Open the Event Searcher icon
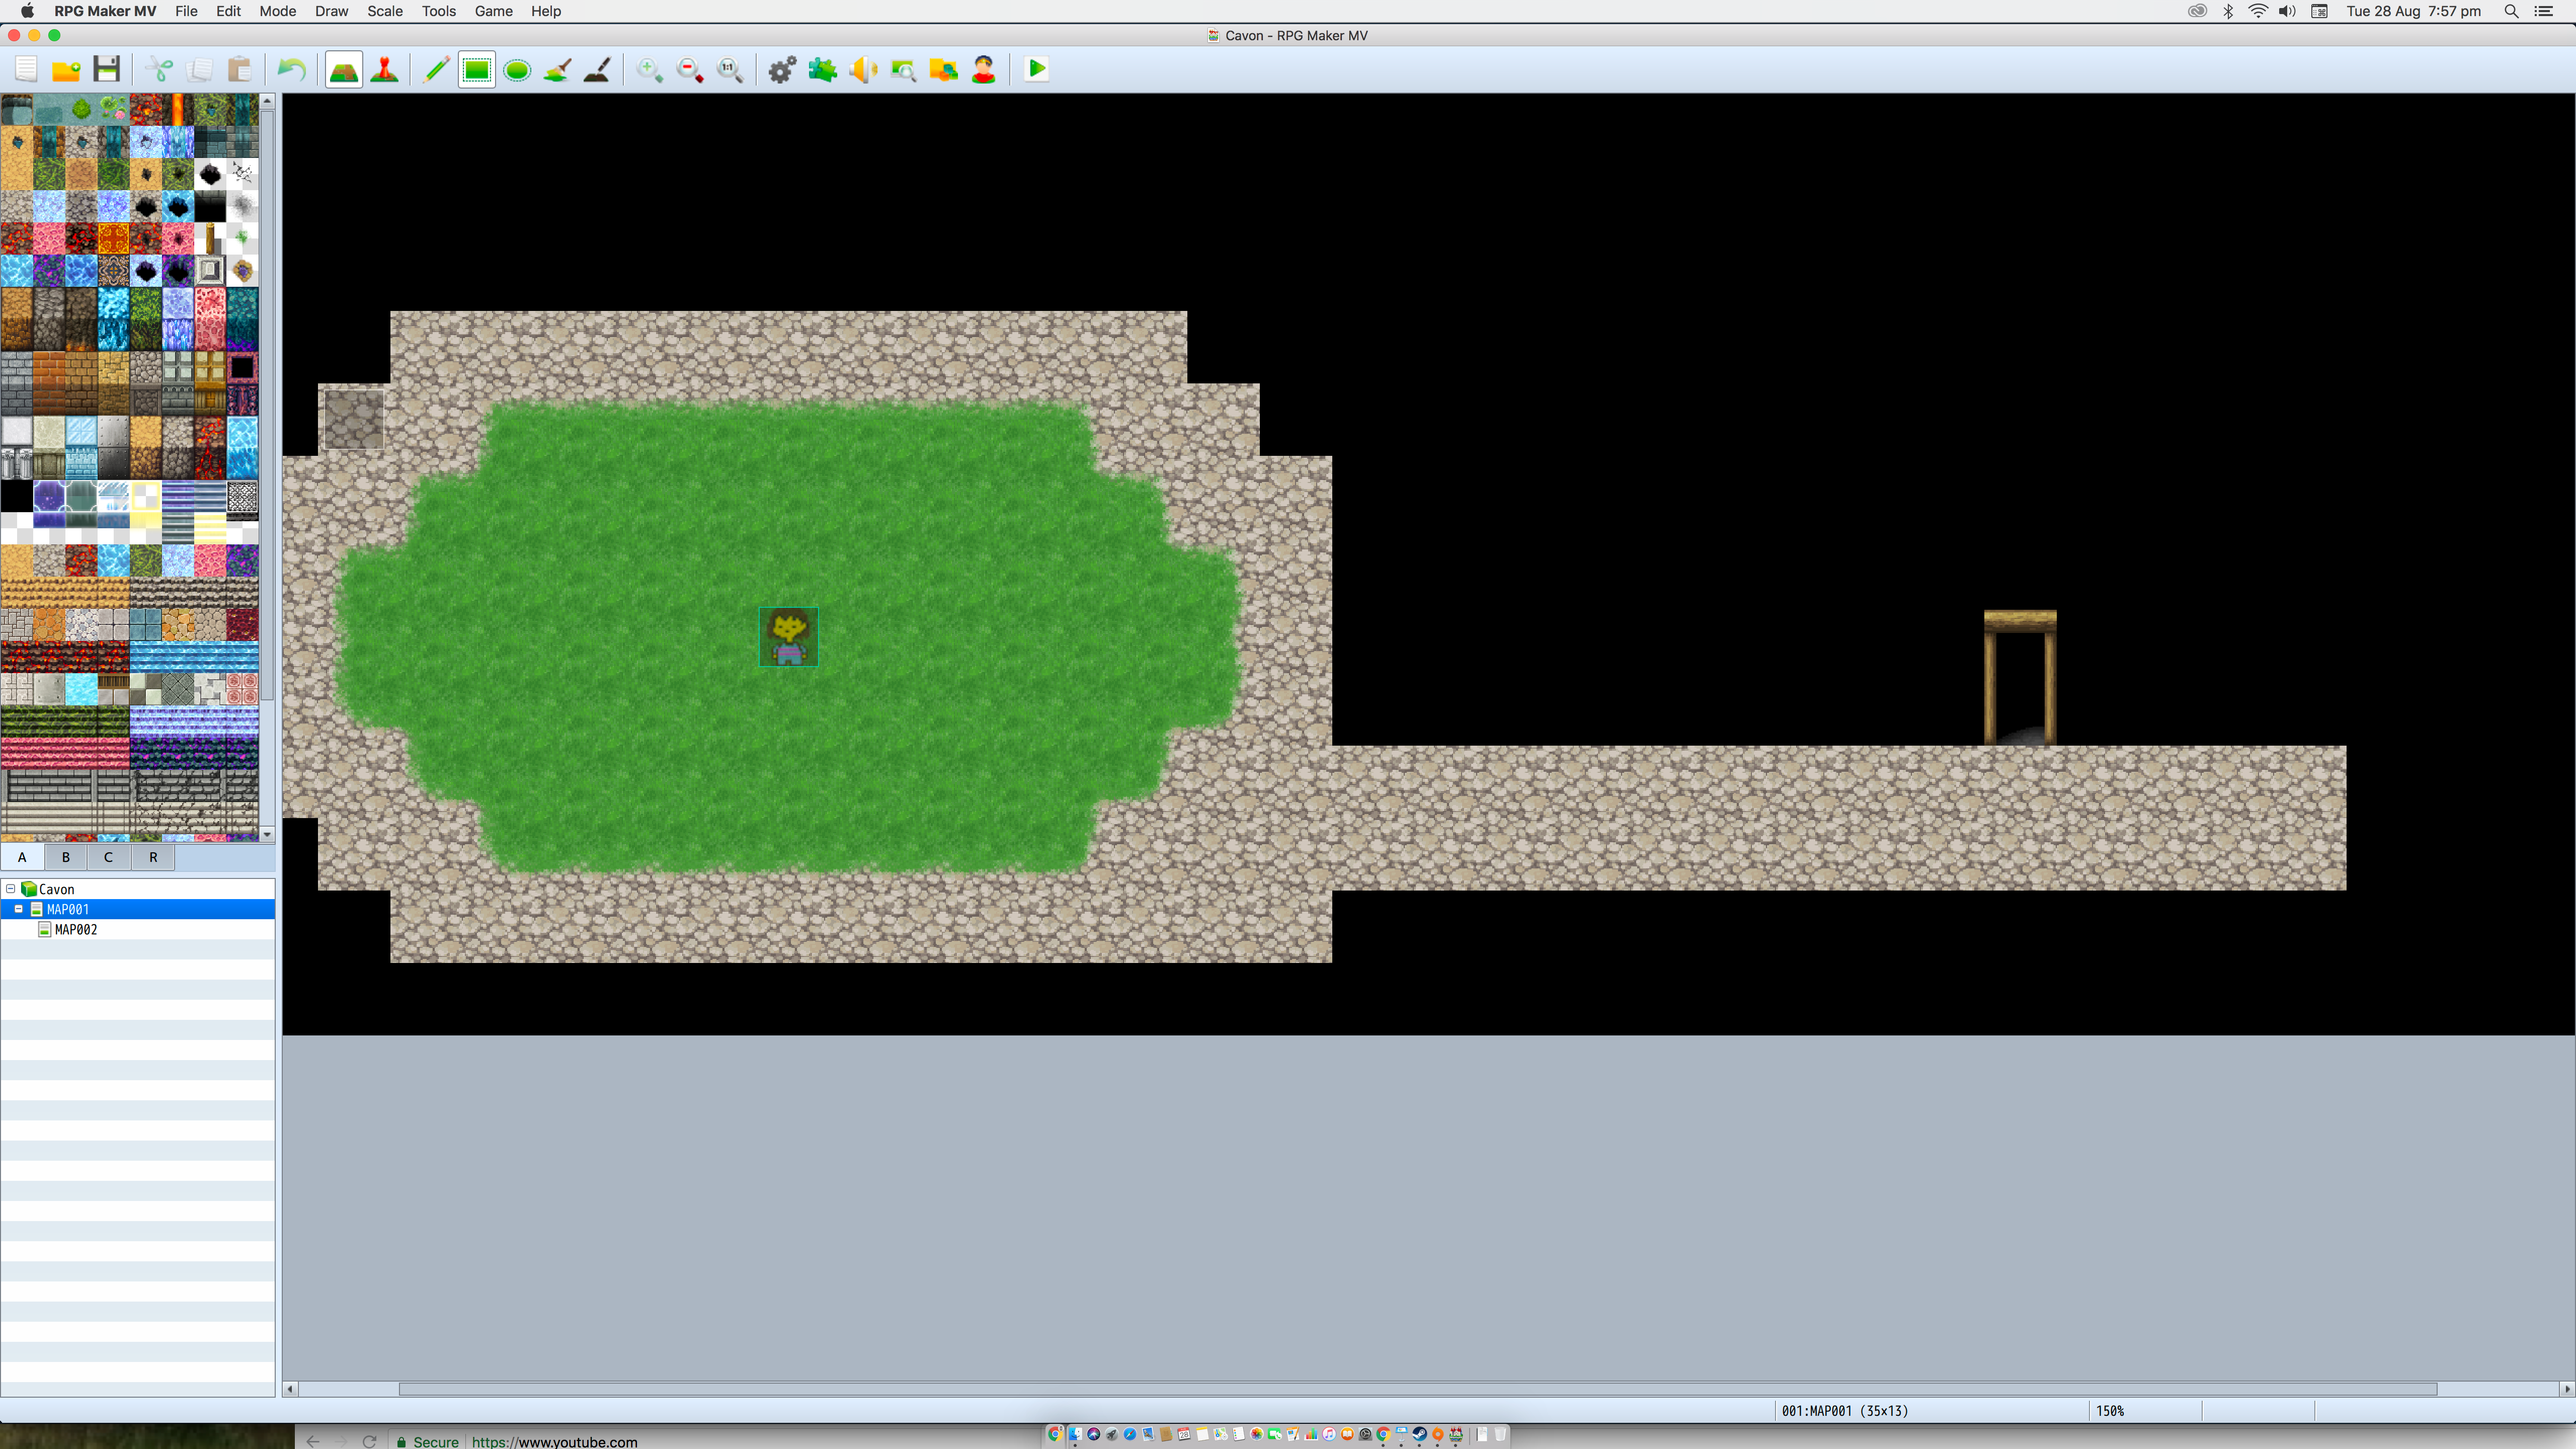 [903, 69]
